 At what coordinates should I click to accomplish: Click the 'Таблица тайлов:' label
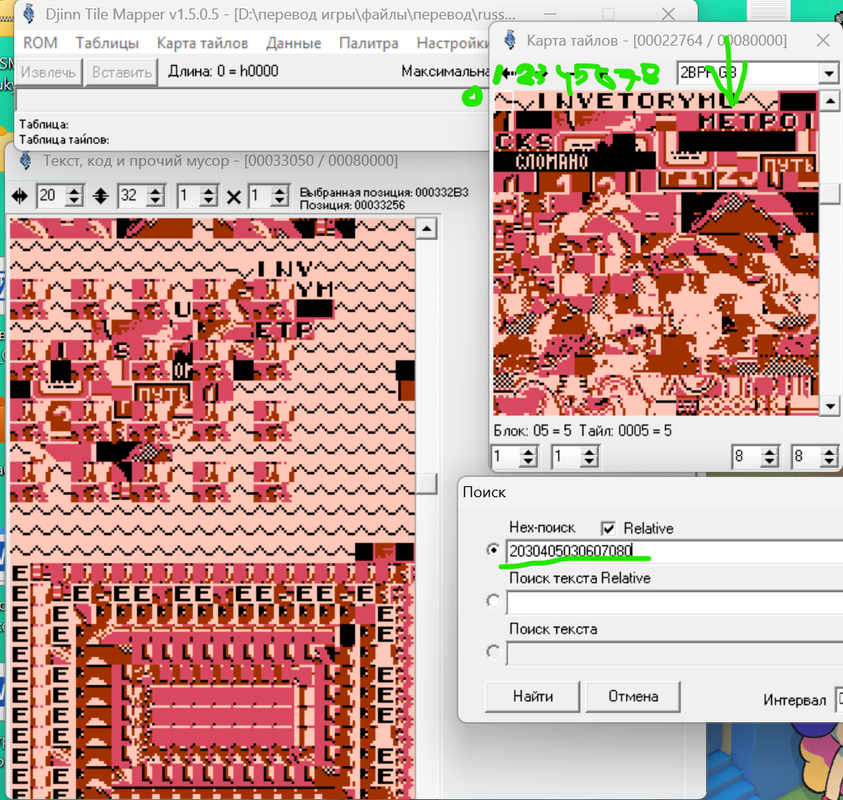coord(64,139)
